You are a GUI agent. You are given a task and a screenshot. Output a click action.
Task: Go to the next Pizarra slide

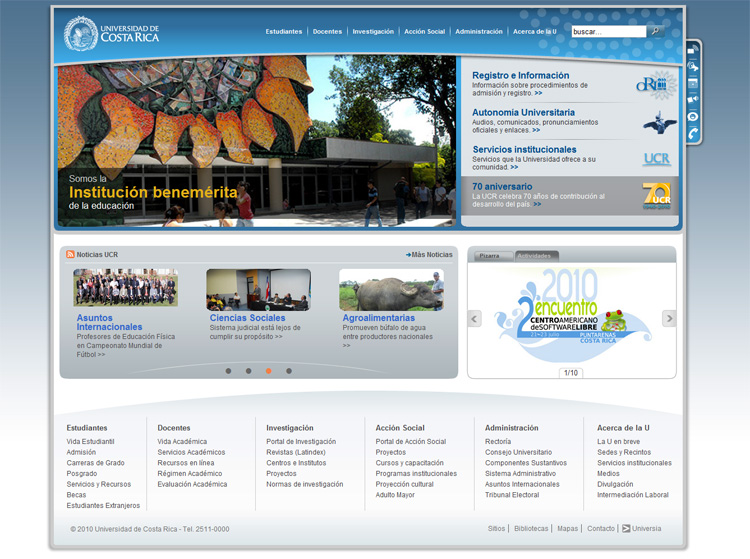coord(669,318)
